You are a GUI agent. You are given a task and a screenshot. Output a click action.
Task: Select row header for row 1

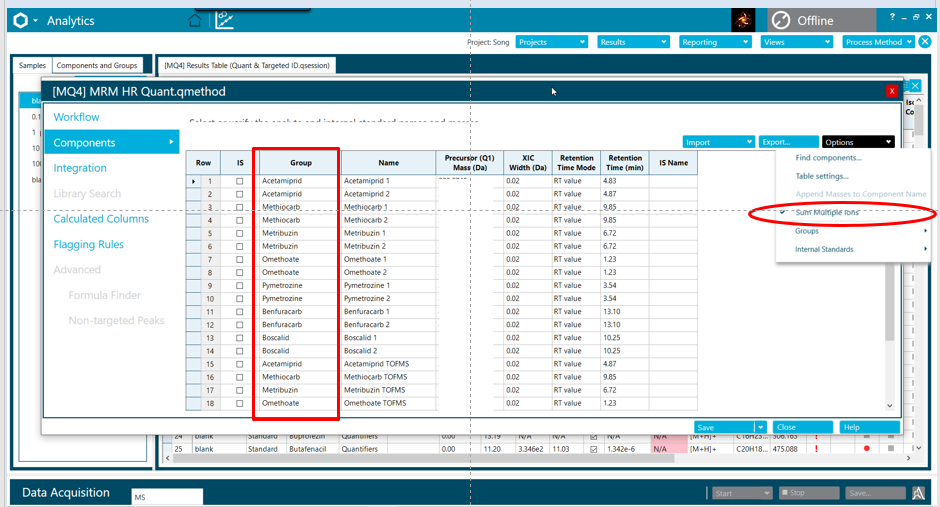pyautogui.click(x=203, y=181)
